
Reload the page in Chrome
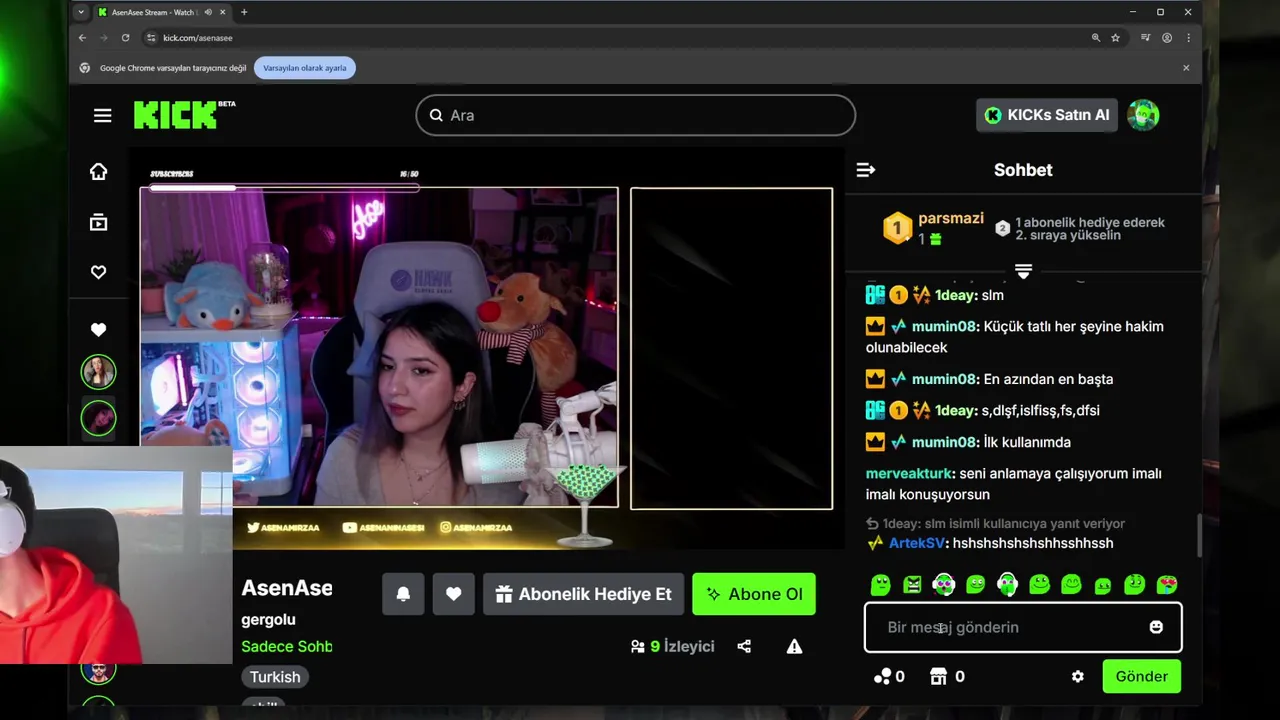click(x=125, y=38)
